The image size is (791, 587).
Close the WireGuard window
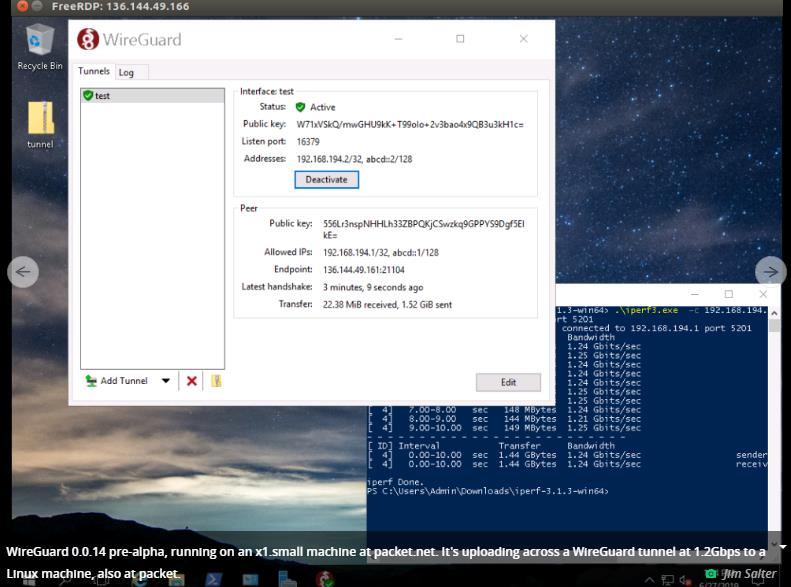[x=524, y=39]
